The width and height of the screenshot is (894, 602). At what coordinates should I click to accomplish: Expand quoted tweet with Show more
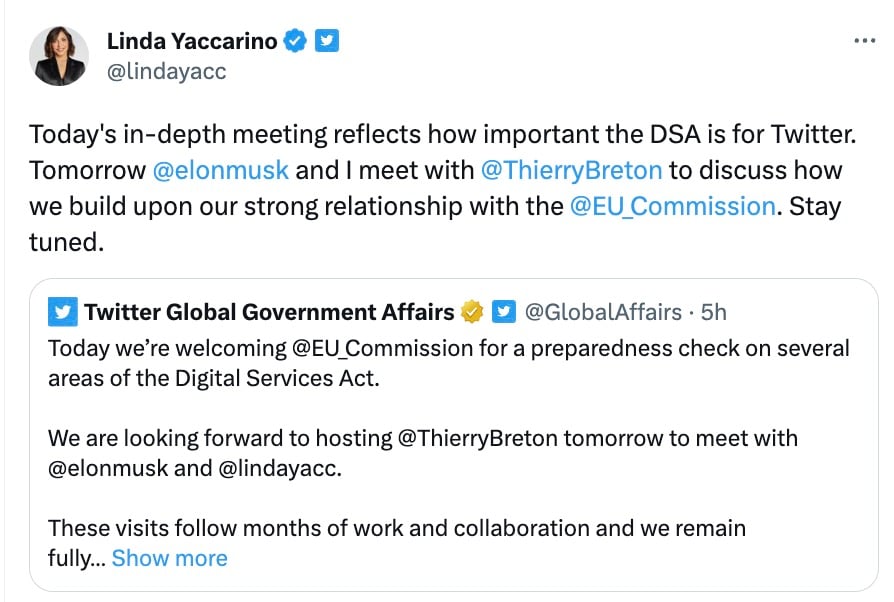169,558
